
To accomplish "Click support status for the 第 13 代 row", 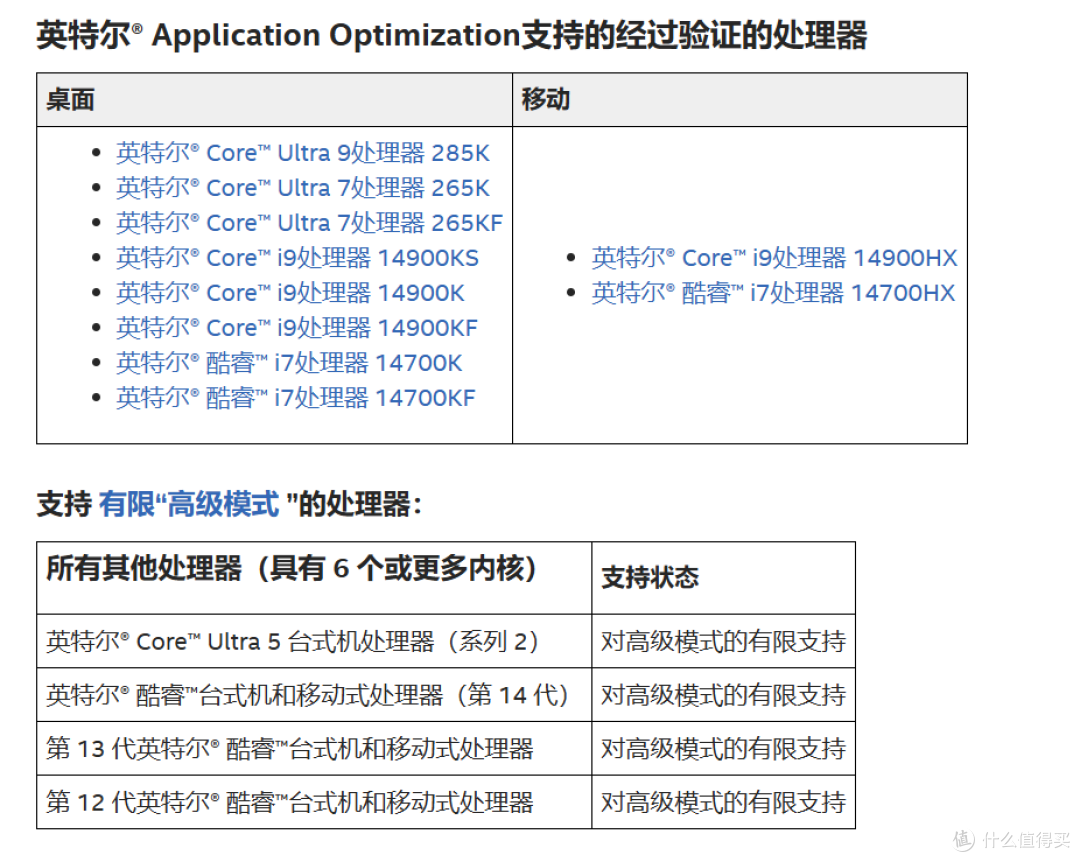I will coord(723,748).
